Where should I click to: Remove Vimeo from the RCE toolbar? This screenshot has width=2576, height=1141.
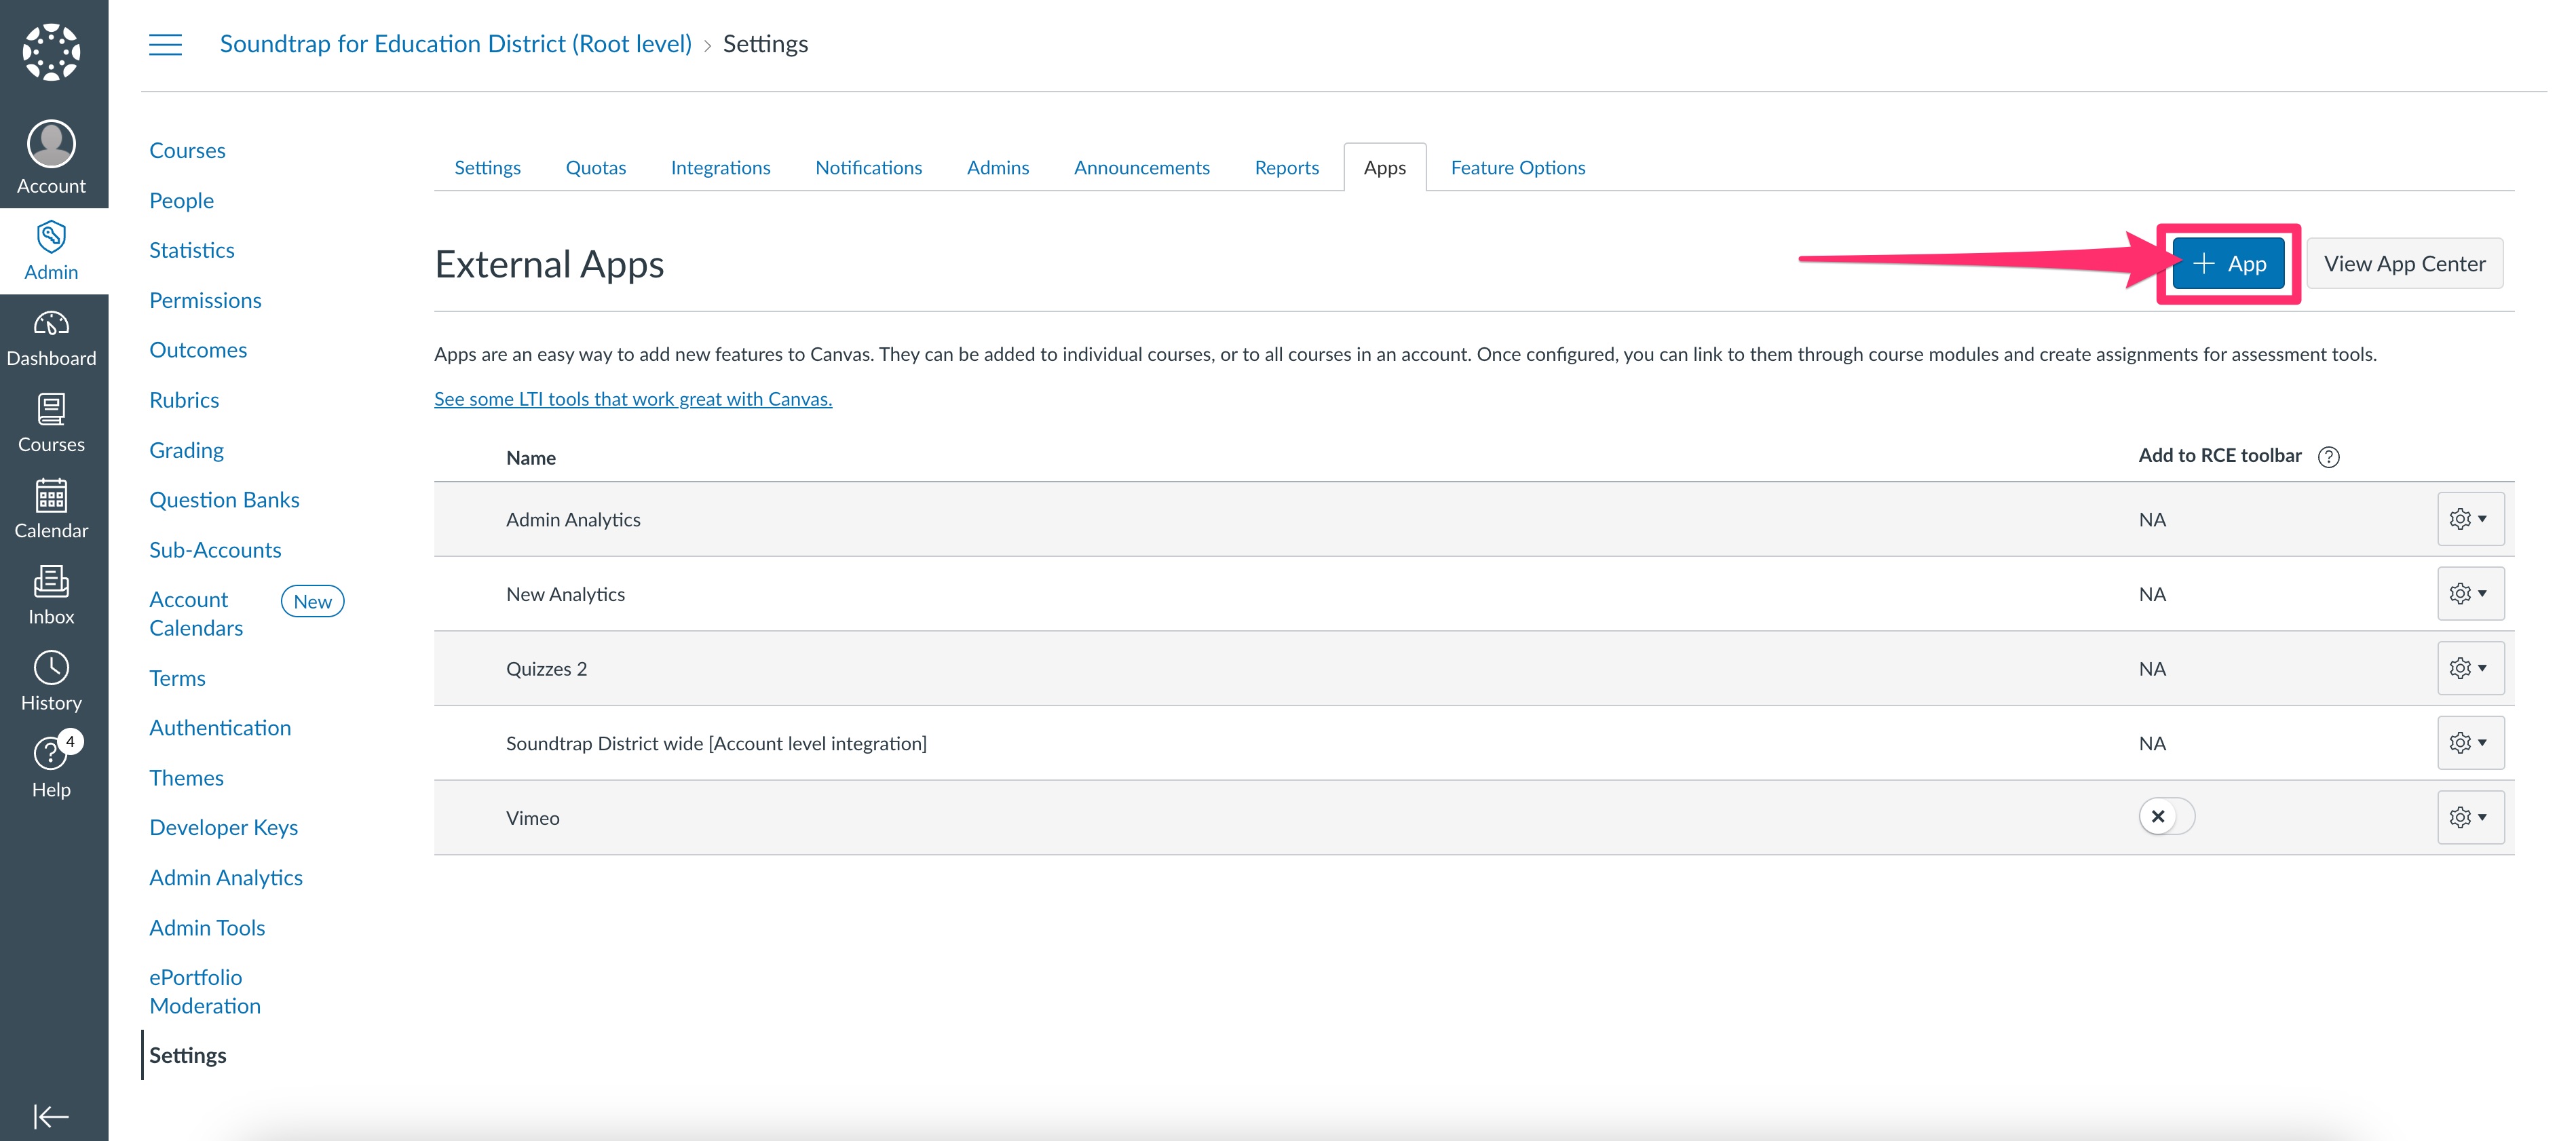coord(2161,816)
